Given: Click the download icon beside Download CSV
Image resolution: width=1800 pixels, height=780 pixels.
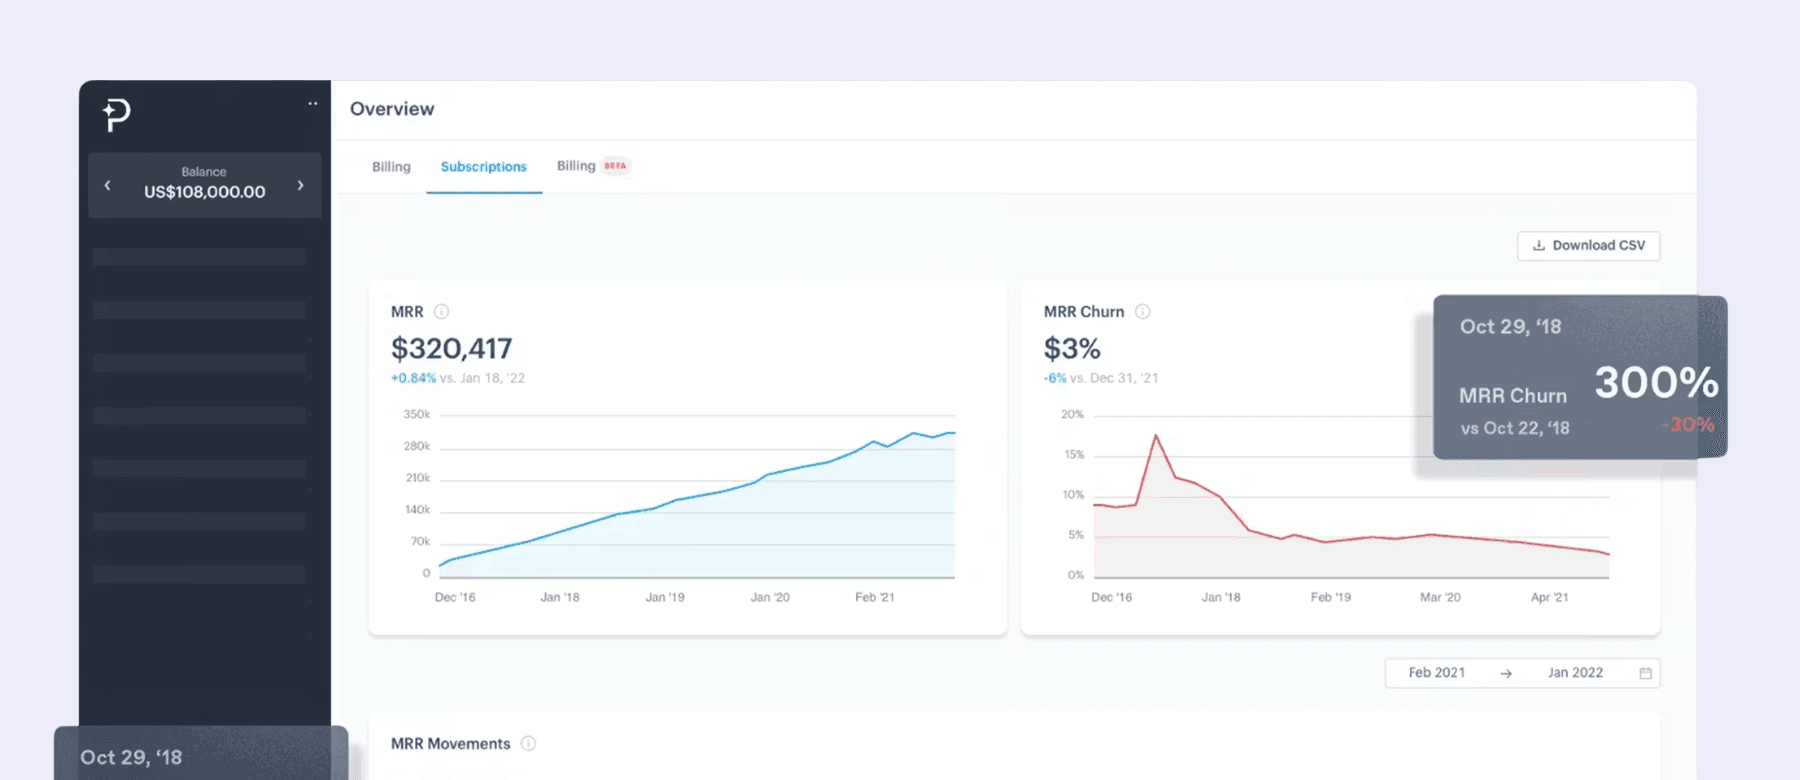Looking at the screenshot, I should [x=1539, y=245].
